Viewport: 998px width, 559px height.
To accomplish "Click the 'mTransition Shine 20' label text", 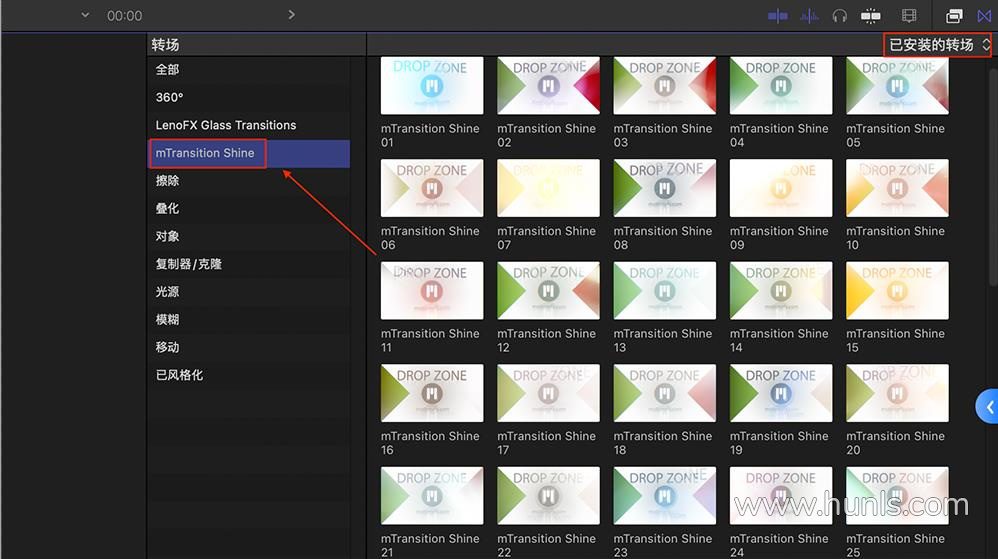I will click(896, 443).
